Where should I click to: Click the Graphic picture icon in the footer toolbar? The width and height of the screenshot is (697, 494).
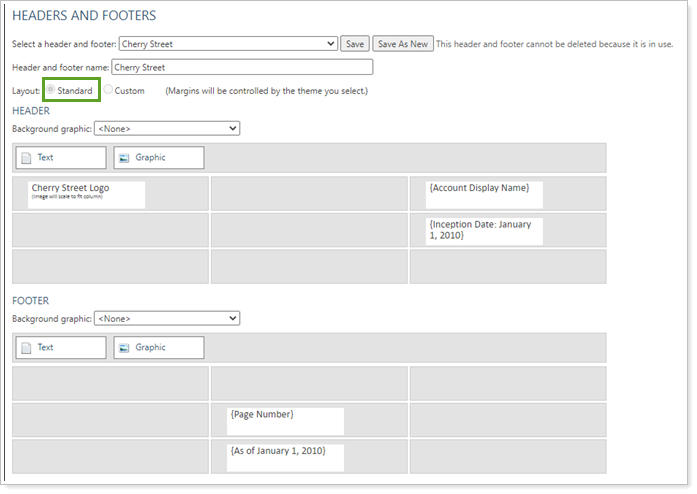pyautogui.click(x=123, y=348)
